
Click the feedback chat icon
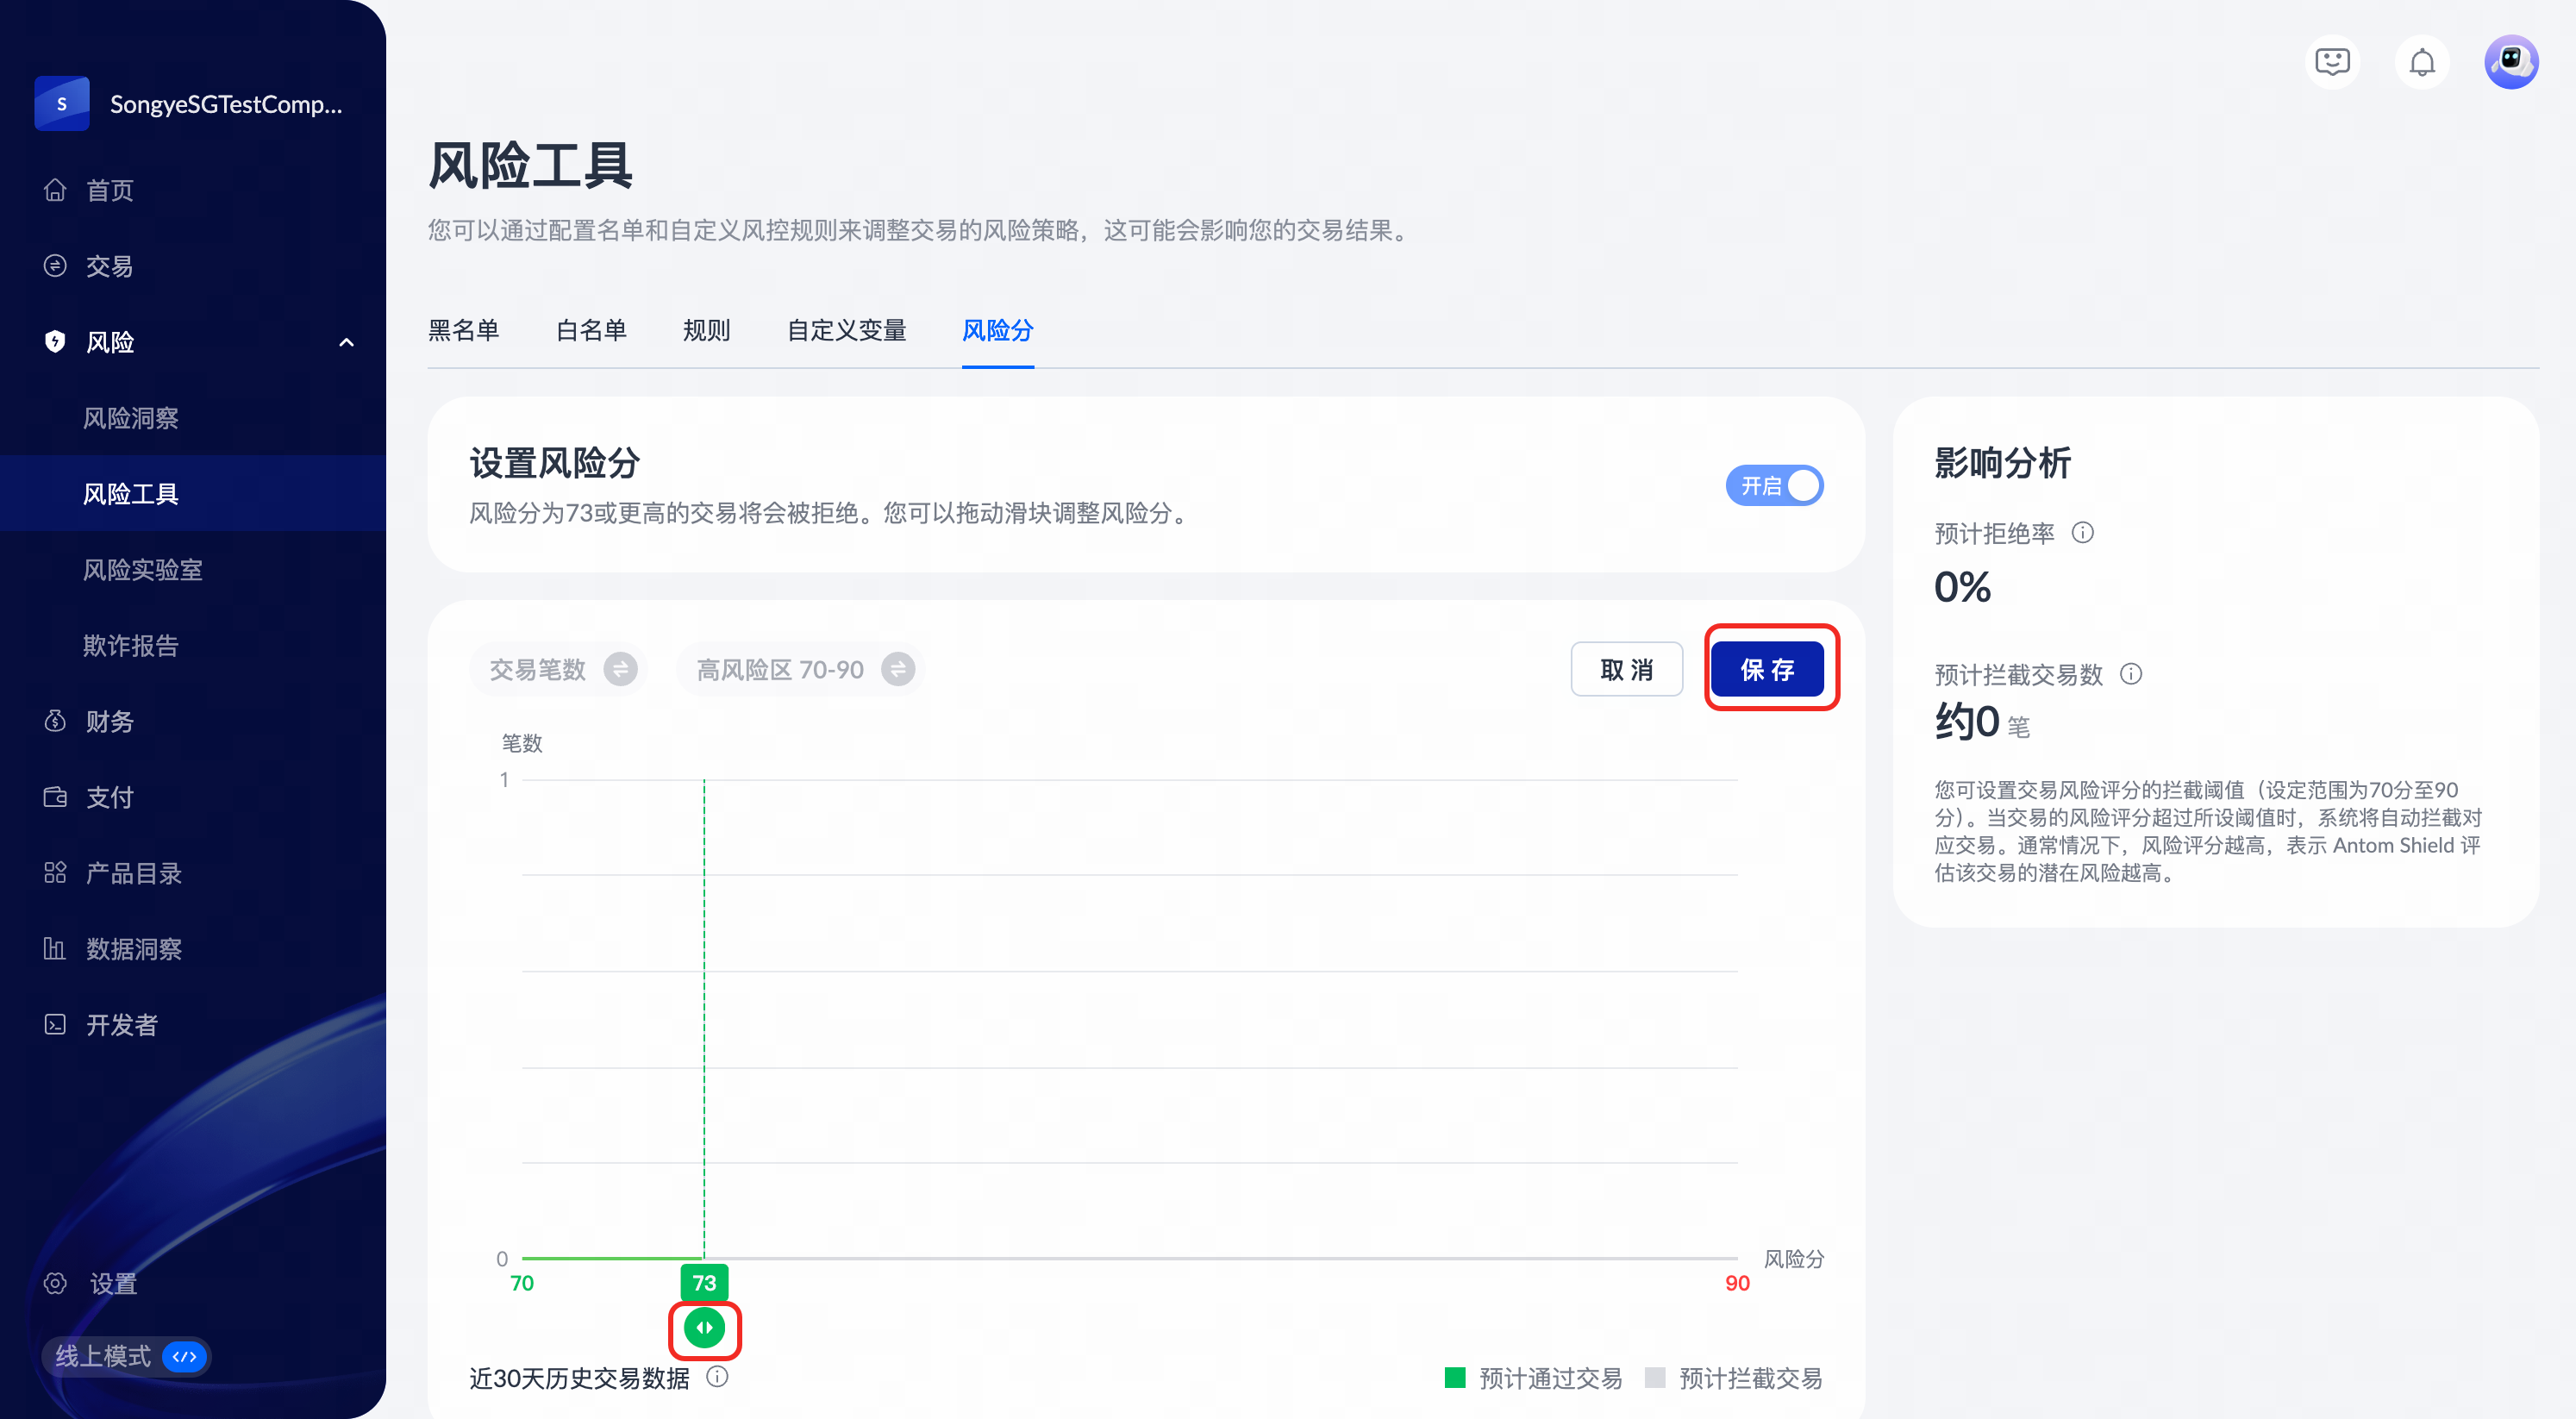tap(2332, 63)
